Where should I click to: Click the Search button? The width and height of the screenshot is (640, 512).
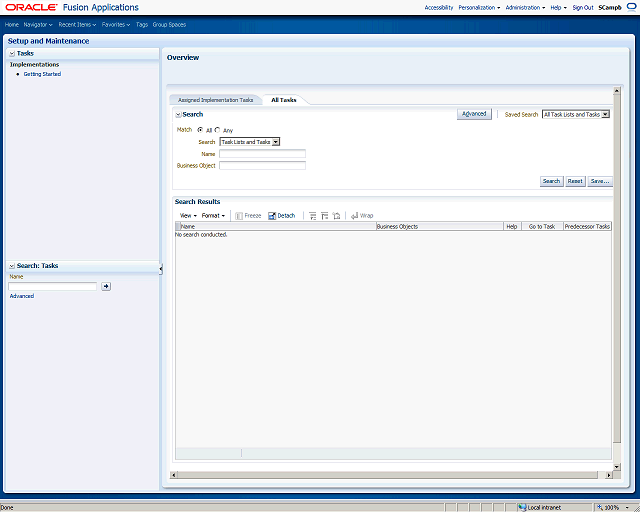coord(551,181)
